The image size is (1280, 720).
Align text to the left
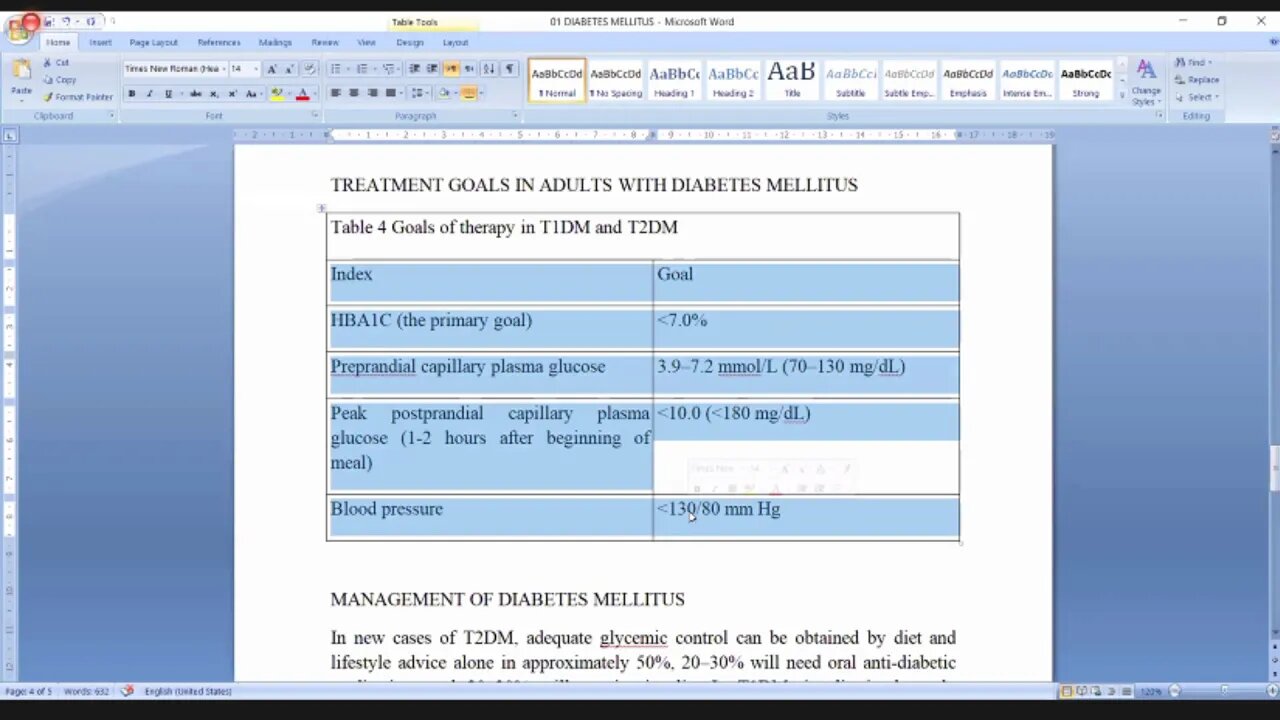click(x=335, y=93)
